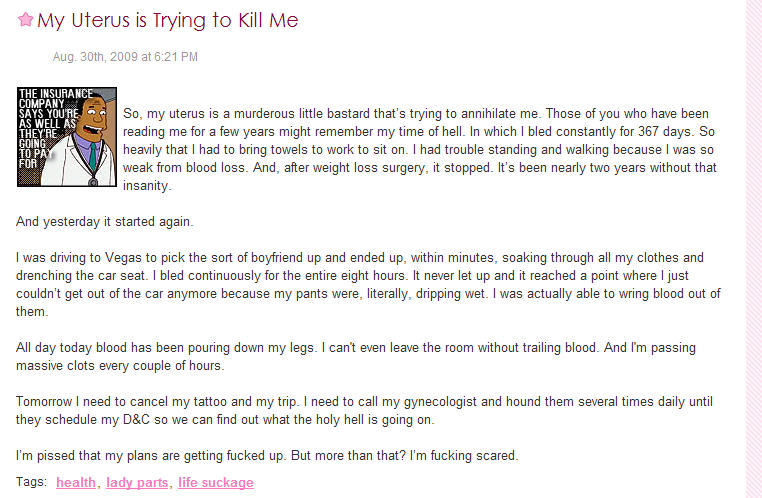Open the "health" tag
The height and width of the screenshot is (498, 762).
pos(76,483)
